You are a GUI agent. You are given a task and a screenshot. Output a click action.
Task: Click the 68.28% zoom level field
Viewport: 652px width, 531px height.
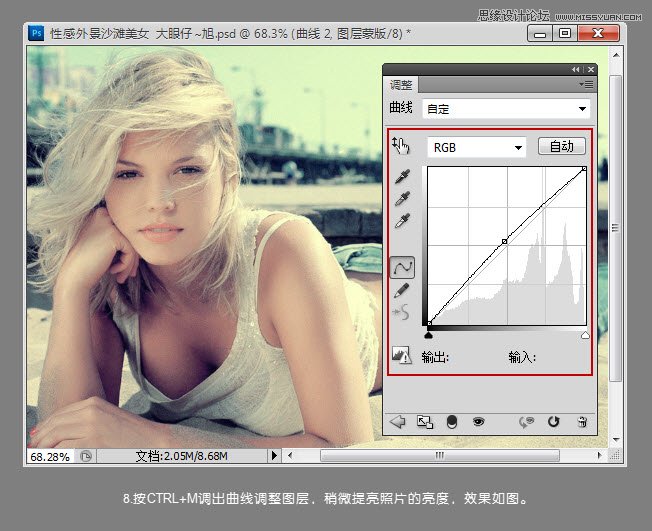[x=50, y=457]
